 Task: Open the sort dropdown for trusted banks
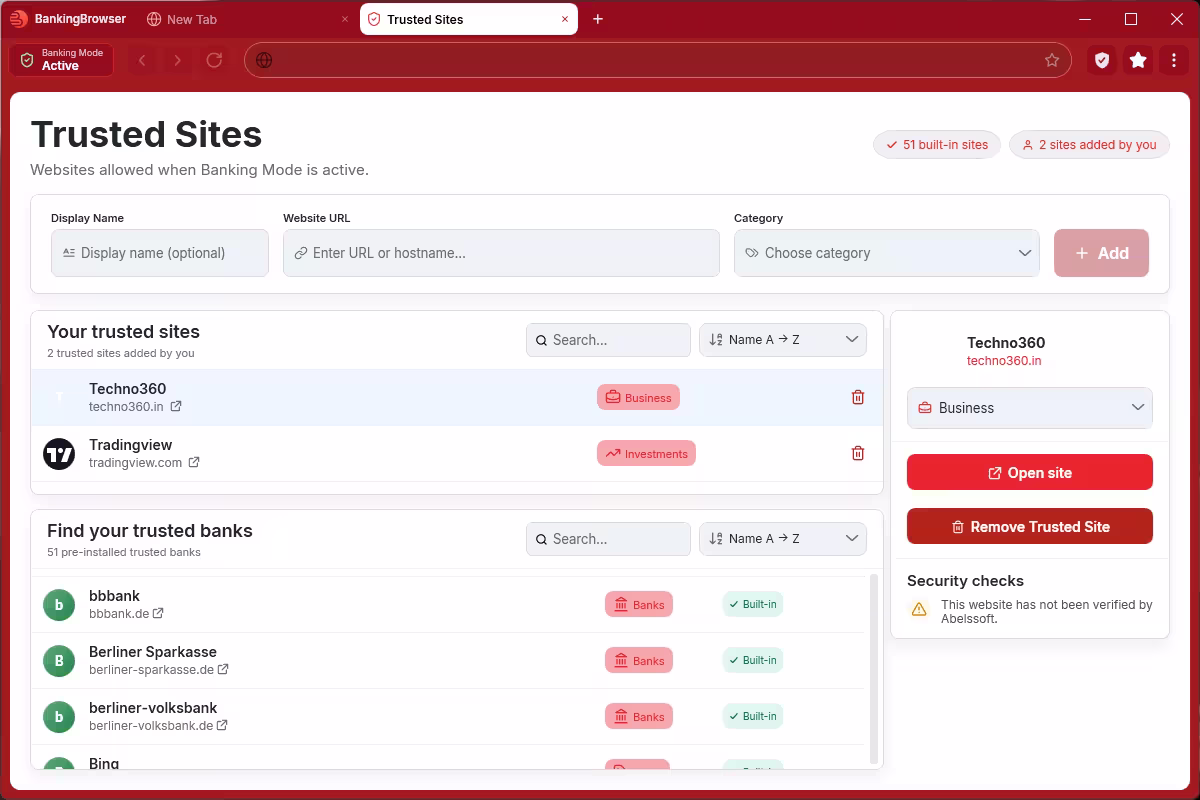(x=783, y=539)
